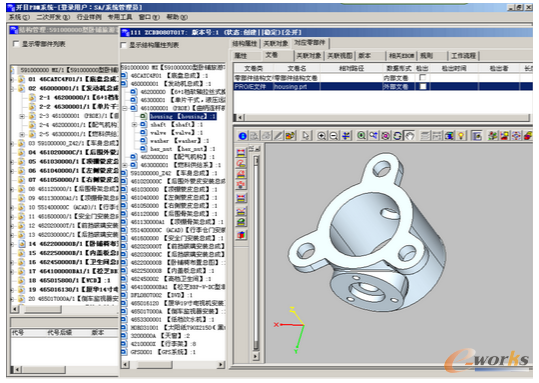The height and width of the screenshot is (383, 539).
Task: Click the blue info icon in viewer toolbar
Action: point(243,136)
